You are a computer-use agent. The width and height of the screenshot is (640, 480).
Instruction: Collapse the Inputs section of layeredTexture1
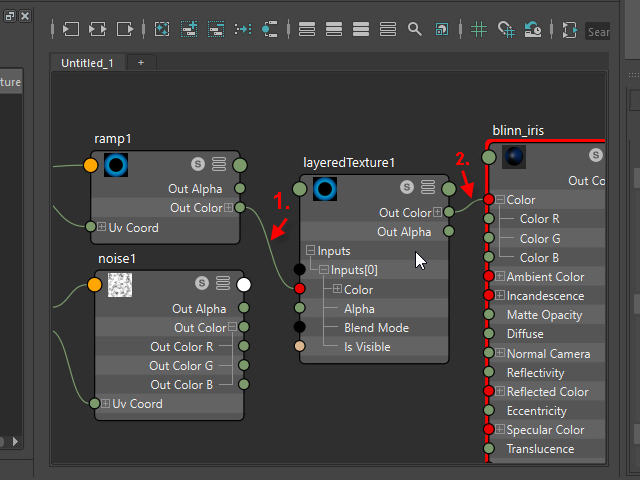coord(310,251)
